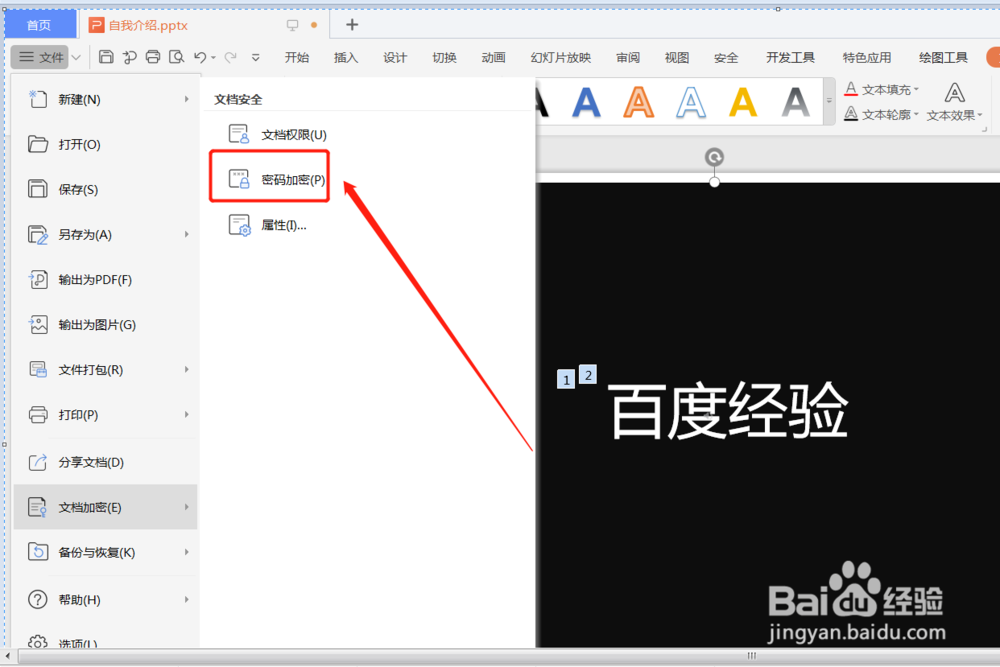Image resolution: width=1000 pixels, height=667 pixels.
Task: Open the 文本填充 text fill dropdown
Action: [881, 89]
